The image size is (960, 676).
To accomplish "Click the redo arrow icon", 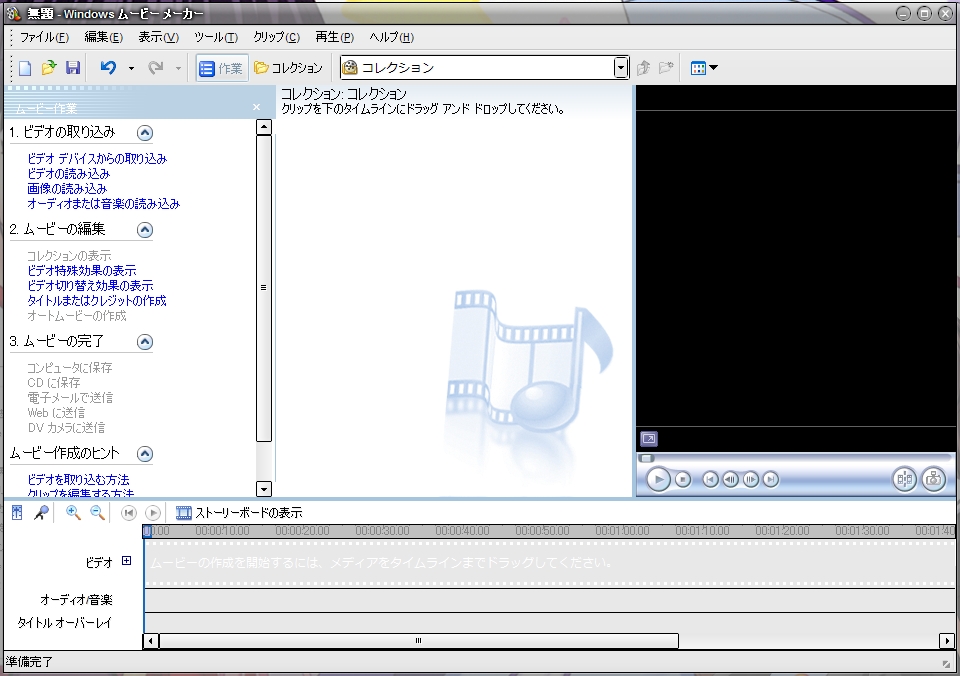I will coord(156,67).
